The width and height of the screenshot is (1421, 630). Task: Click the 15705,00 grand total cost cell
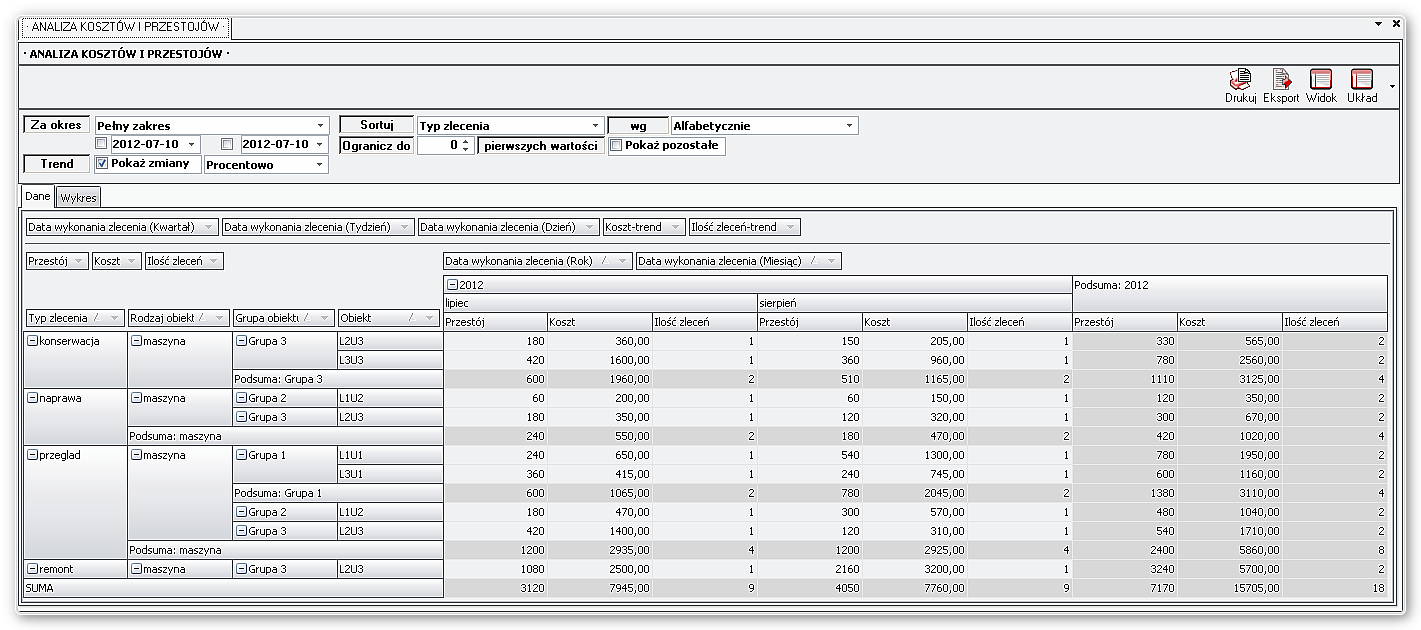coord(1229,588)
